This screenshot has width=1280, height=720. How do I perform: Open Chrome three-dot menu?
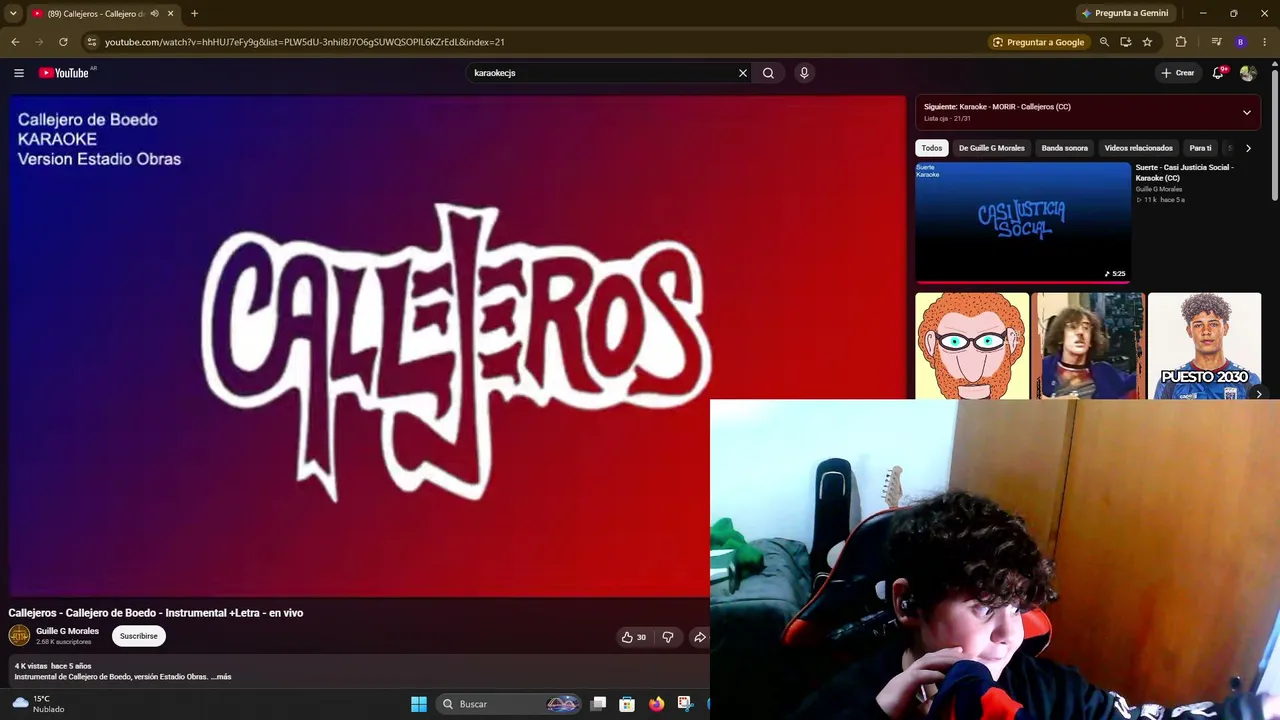[x=1265, y=42]
